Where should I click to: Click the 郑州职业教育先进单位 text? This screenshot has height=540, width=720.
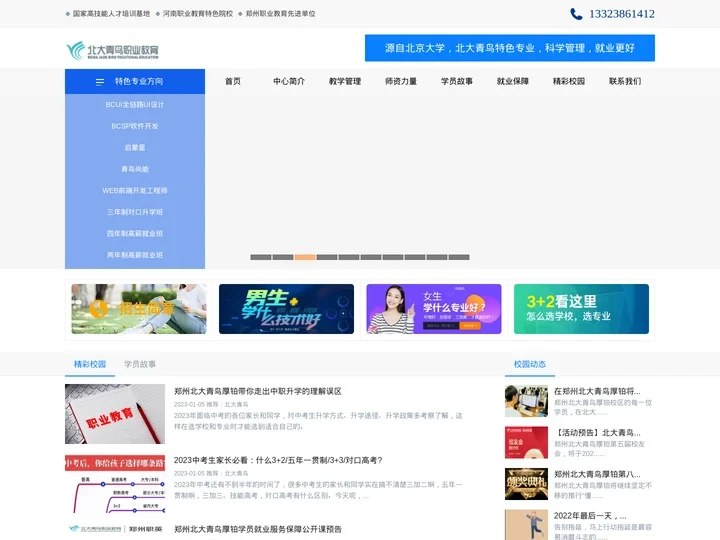click(x=281, y=14)
